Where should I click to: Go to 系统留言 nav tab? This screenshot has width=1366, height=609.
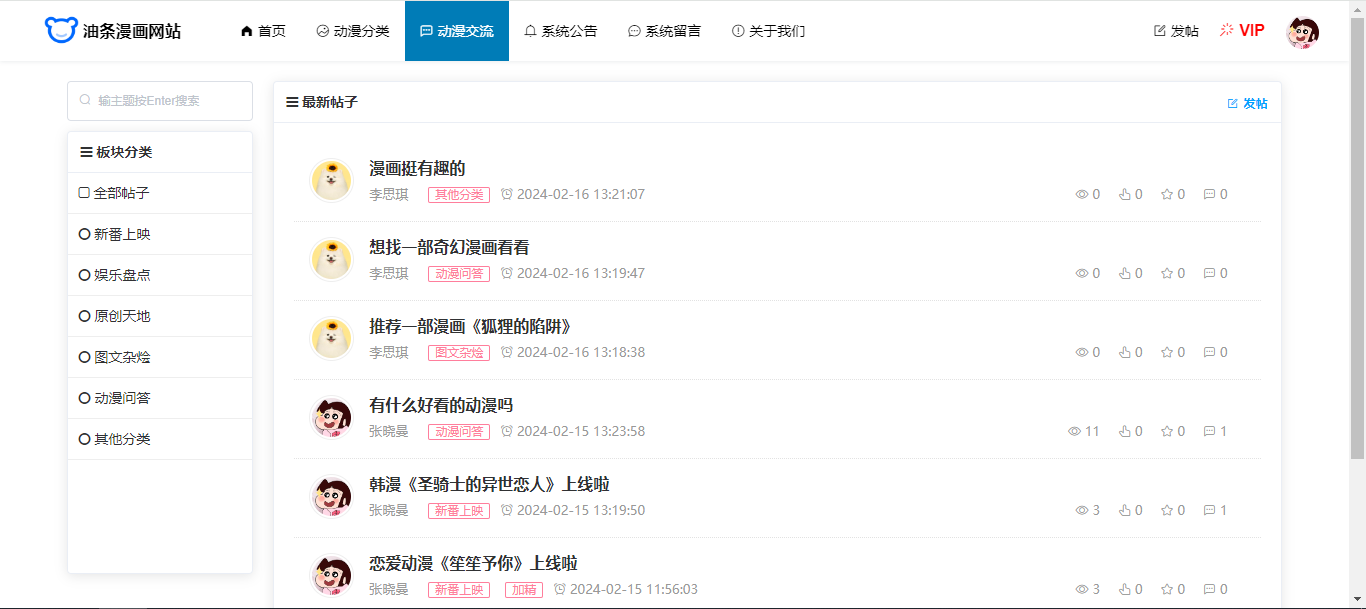[665, 31]
